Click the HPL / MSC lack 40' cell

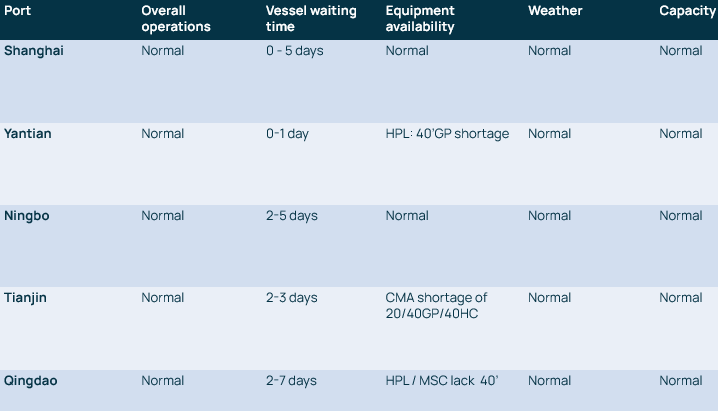441,381
